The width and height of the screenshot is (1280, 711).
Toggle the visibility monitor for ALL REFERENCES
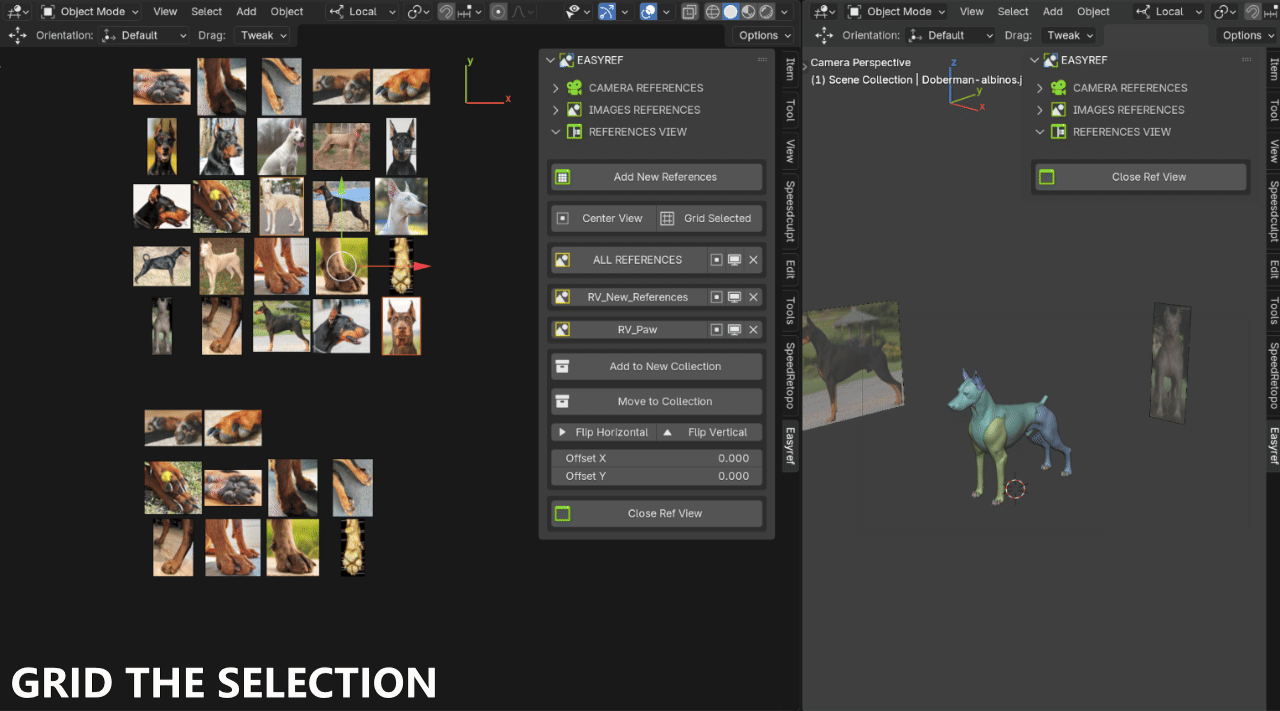pos(735,260)
